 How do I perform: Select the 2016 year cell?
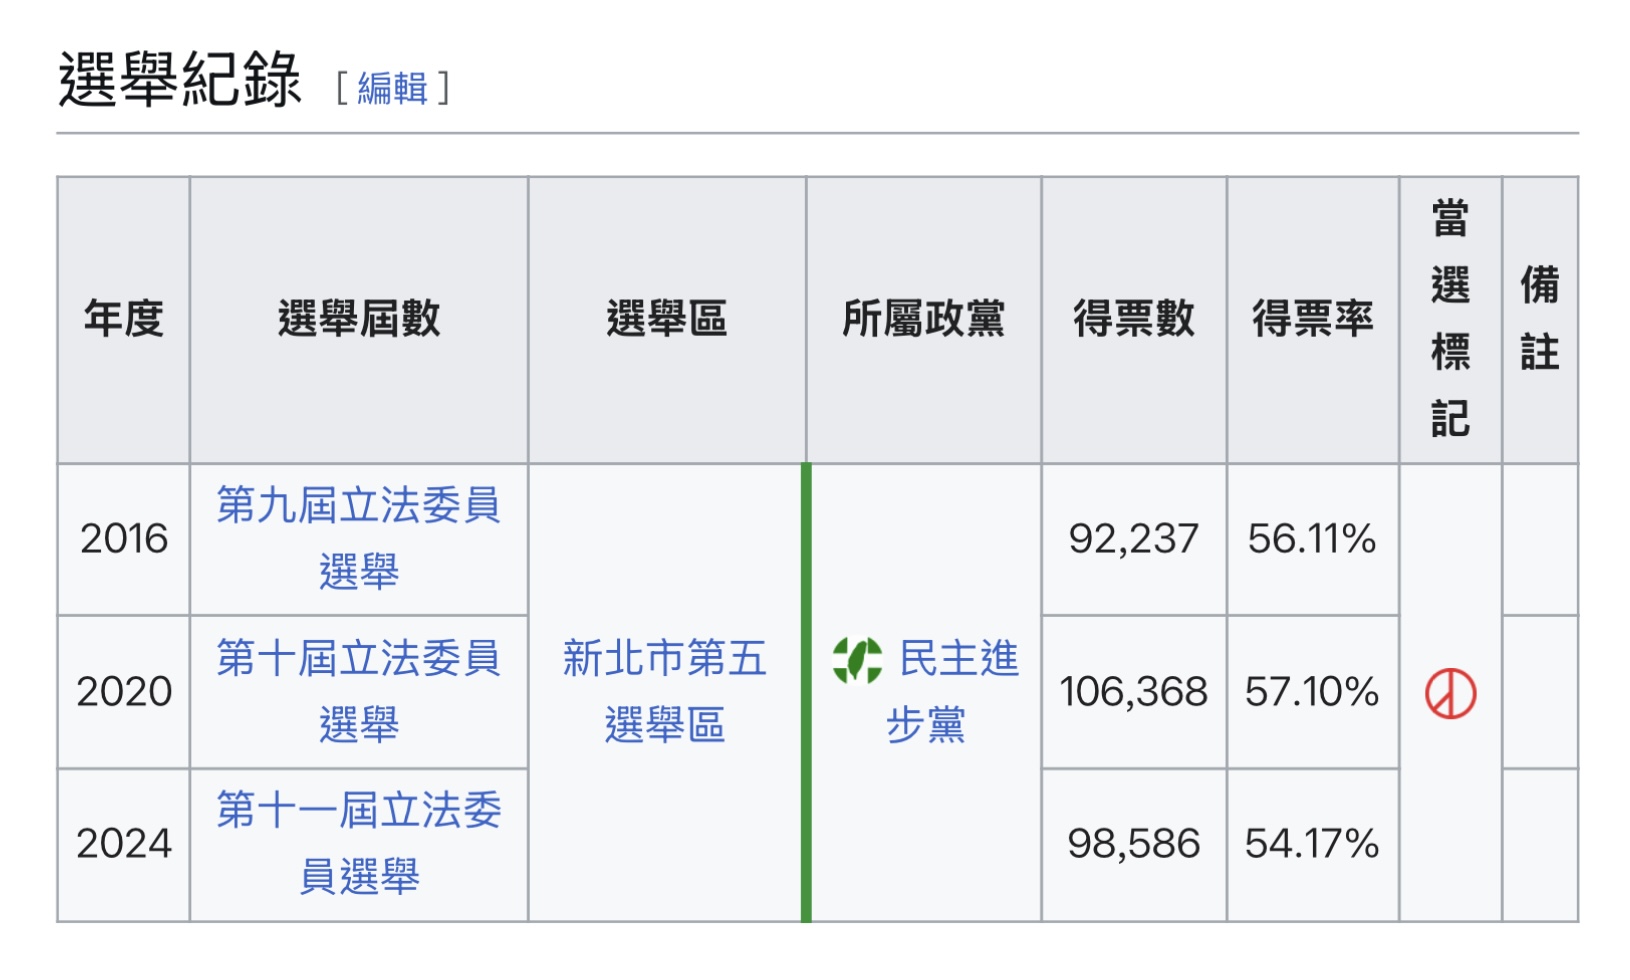tap(123, 539)
